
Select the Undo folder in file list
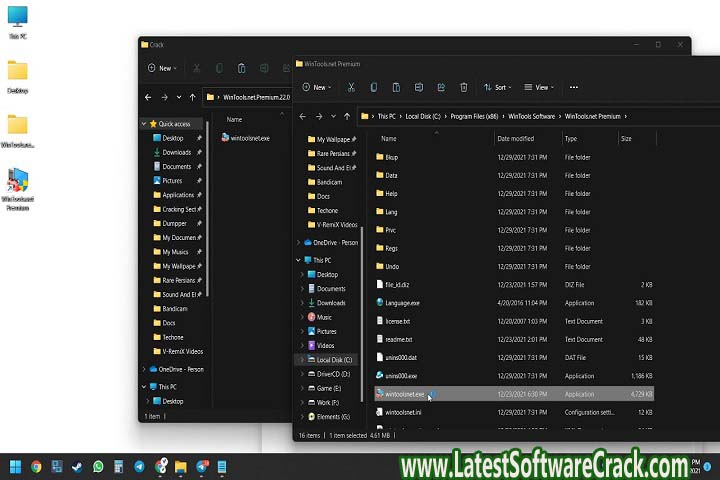click(x=514, y=266)
